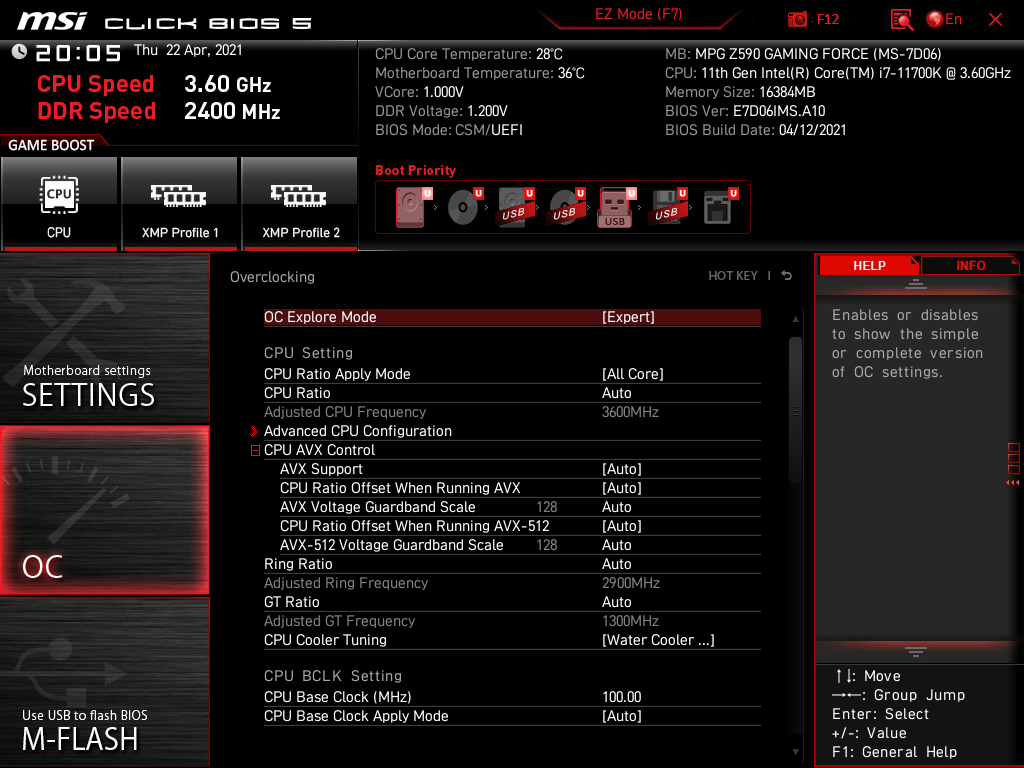Go back using the return arrow icon
Image resolution: width=1024 pixels, height=768 pixels.
point(787,276)
